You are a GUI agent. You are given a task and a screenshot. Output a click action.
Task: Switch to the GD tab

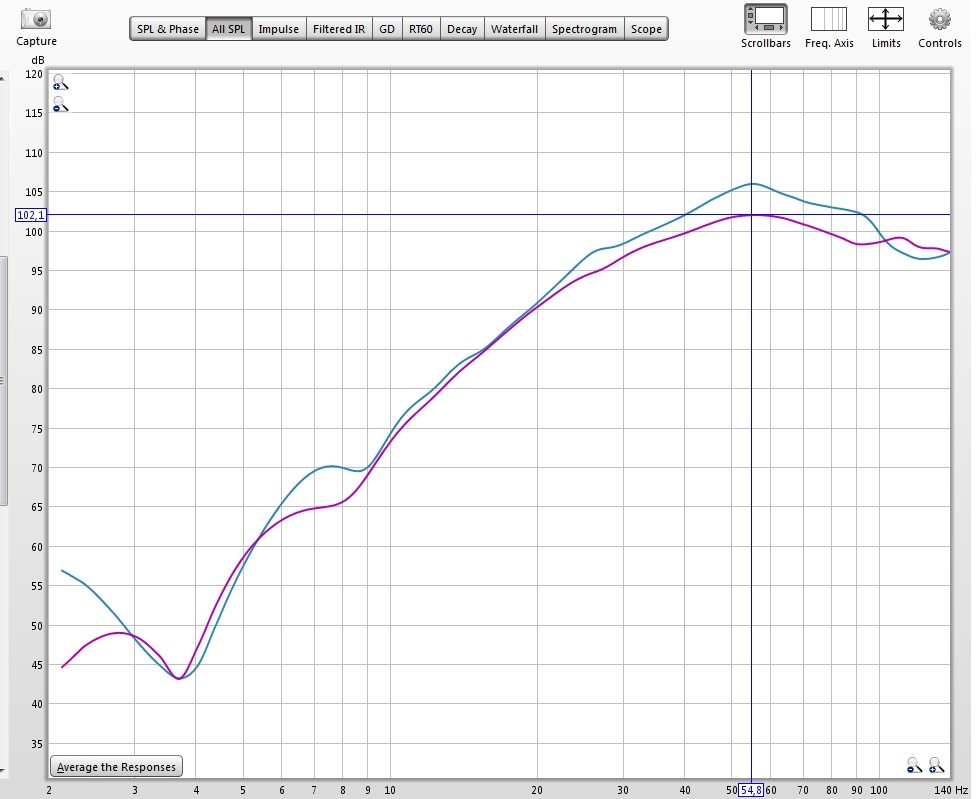387,29
